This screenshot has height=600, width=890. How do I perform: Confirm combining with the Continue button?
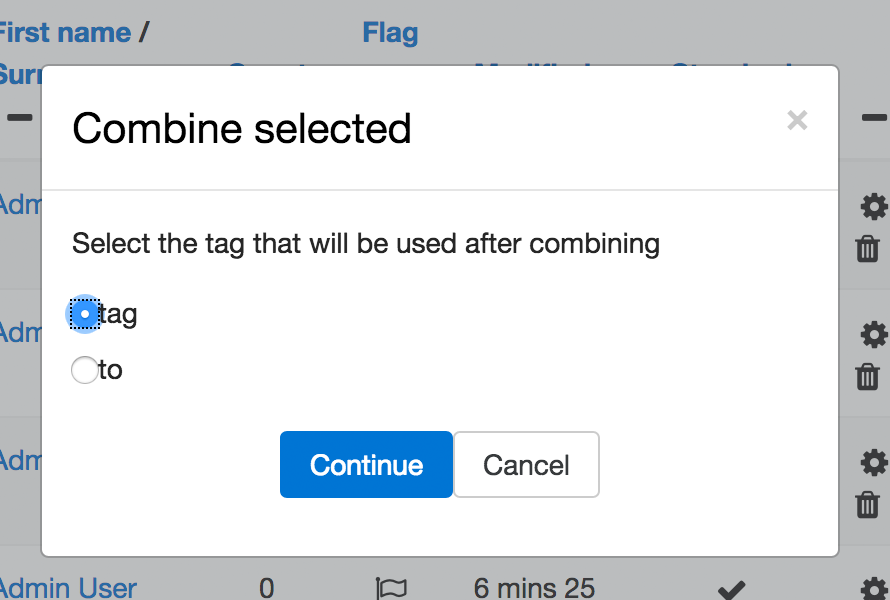pos(366,464)
